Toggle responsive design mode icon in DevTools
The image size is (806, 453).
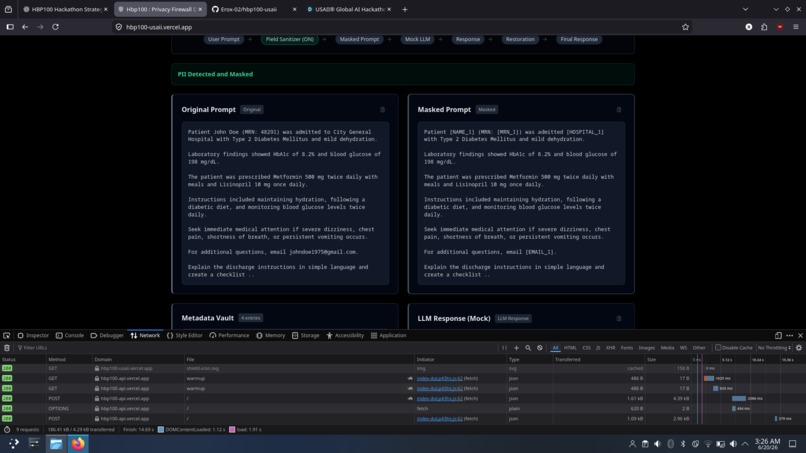tap(778, 335)
